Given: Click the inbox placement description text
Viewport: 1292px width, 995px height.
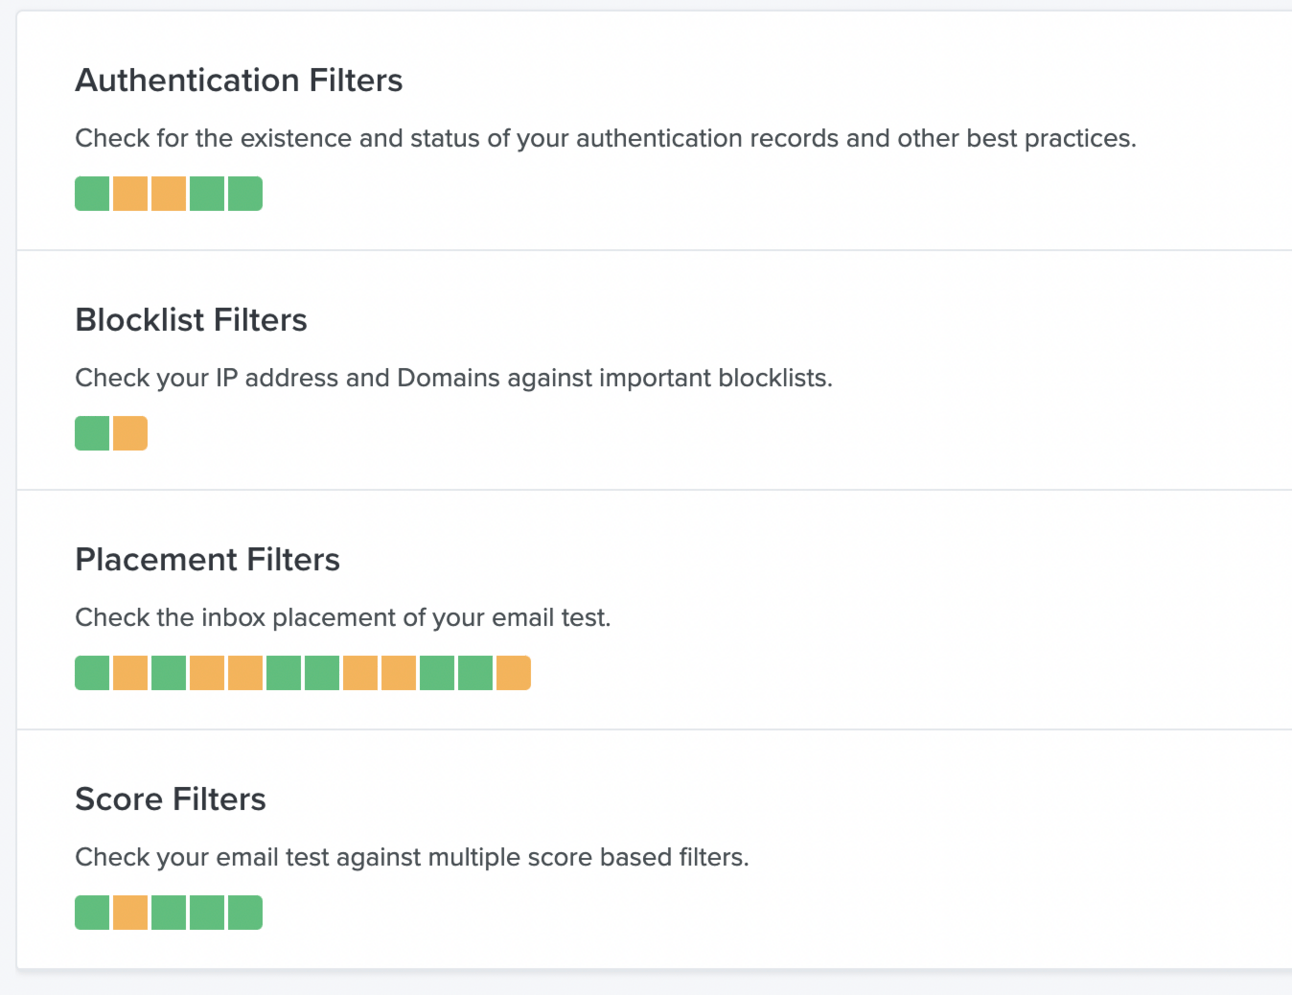Looking at the screenshot, I should click(342, 618).
